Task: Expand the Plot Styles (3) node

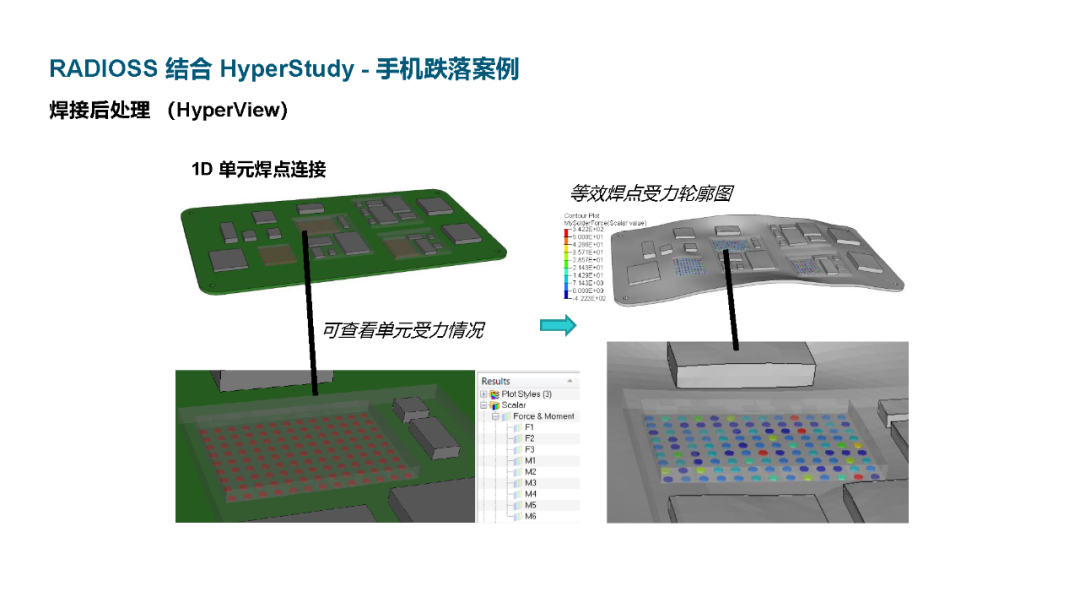Action: click(x=484, y=395)
